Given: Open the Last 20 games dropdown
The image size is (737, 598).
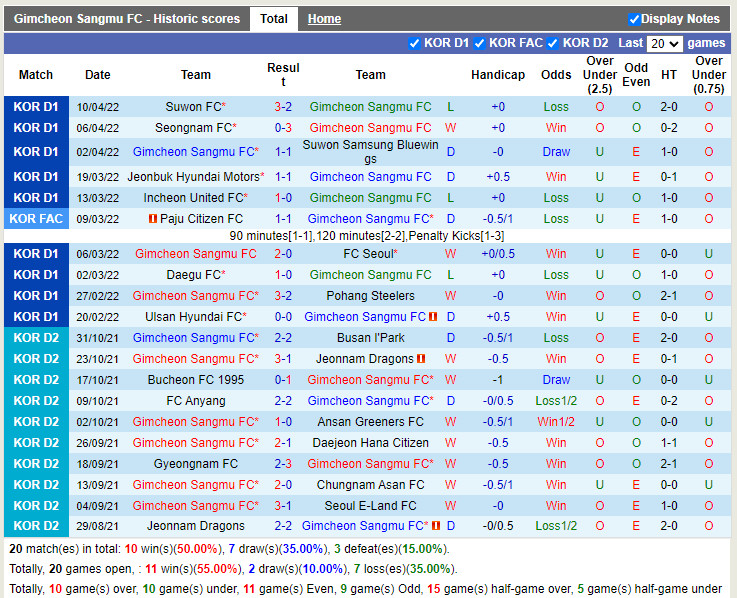Looking at the screenshot, I should point(665,44).
